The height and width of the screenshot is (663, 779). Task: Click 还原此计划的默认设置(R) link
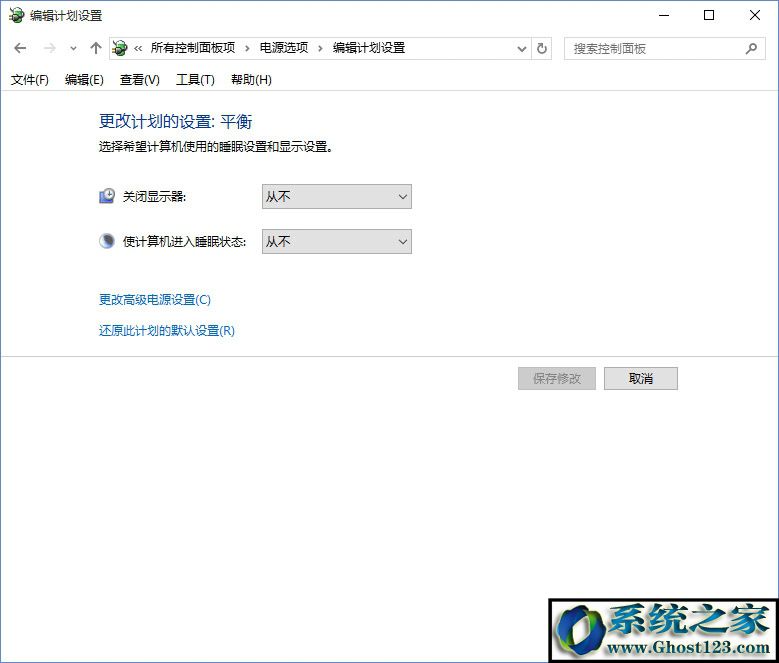tap(167, 331)
